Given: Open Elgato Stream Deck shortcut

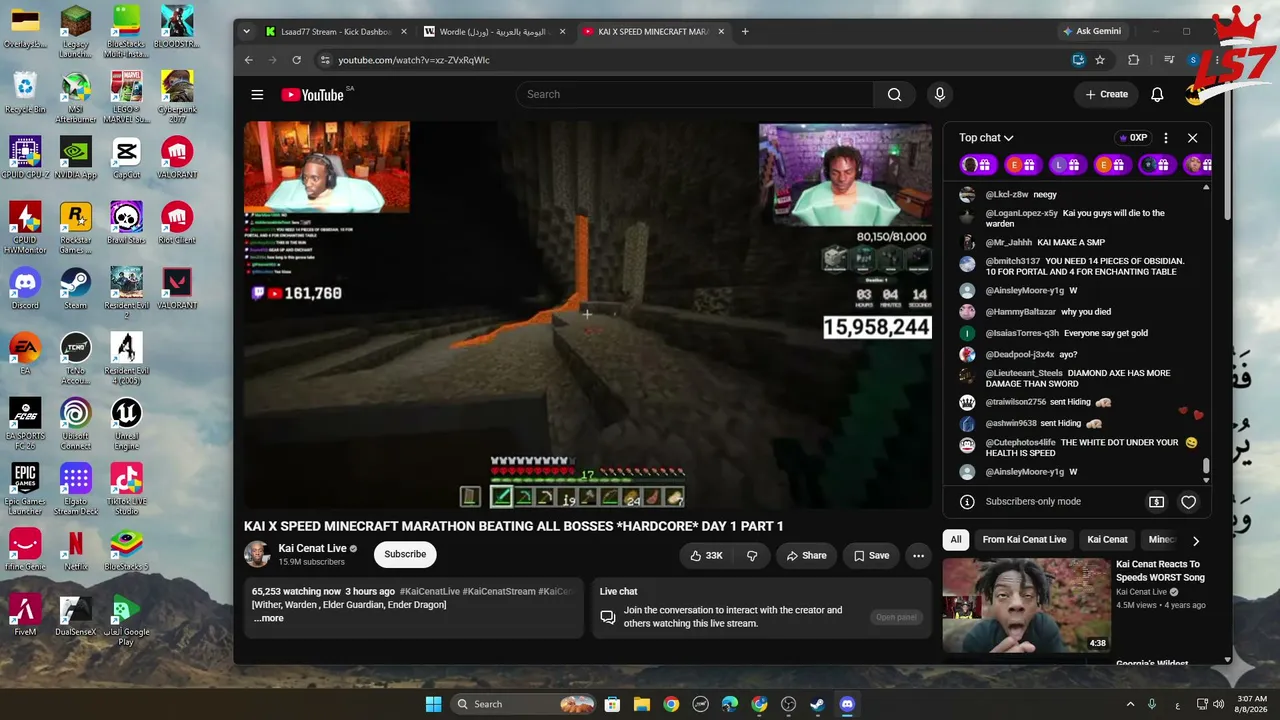Looking at the screenshot, I should [x=76, y=489].
